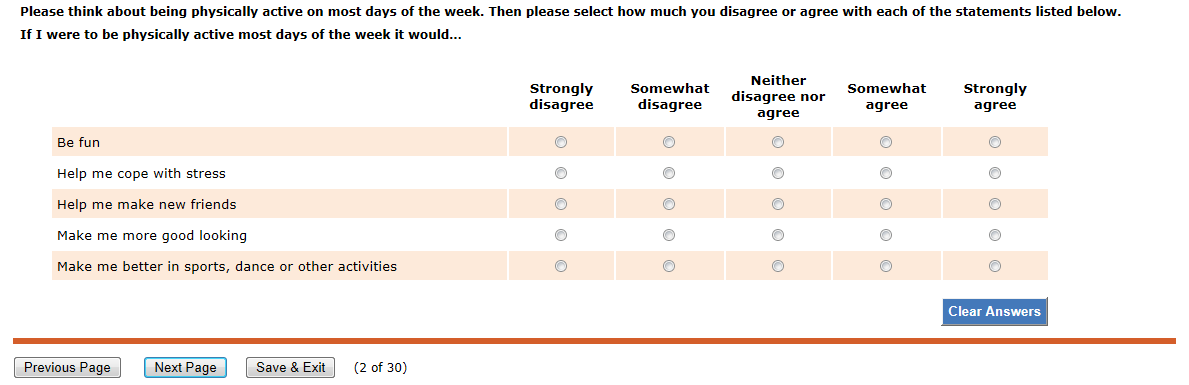Select Somewhat disagree for cope with stress
Image resolution: width=1189 pixels, height=385 pixels.
pyautogui.click(x=669, y=174)
